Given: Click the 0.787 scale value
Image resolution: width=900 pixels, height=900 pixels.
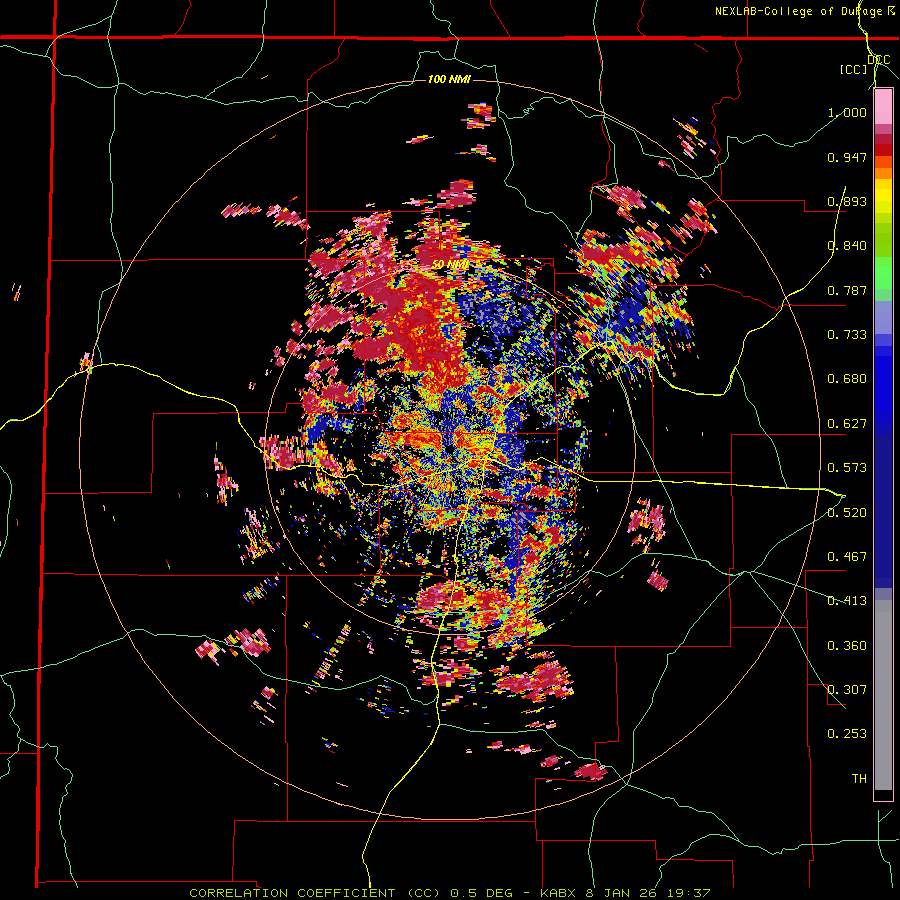Looking at the screenshot, I should [x=847, y=290].
